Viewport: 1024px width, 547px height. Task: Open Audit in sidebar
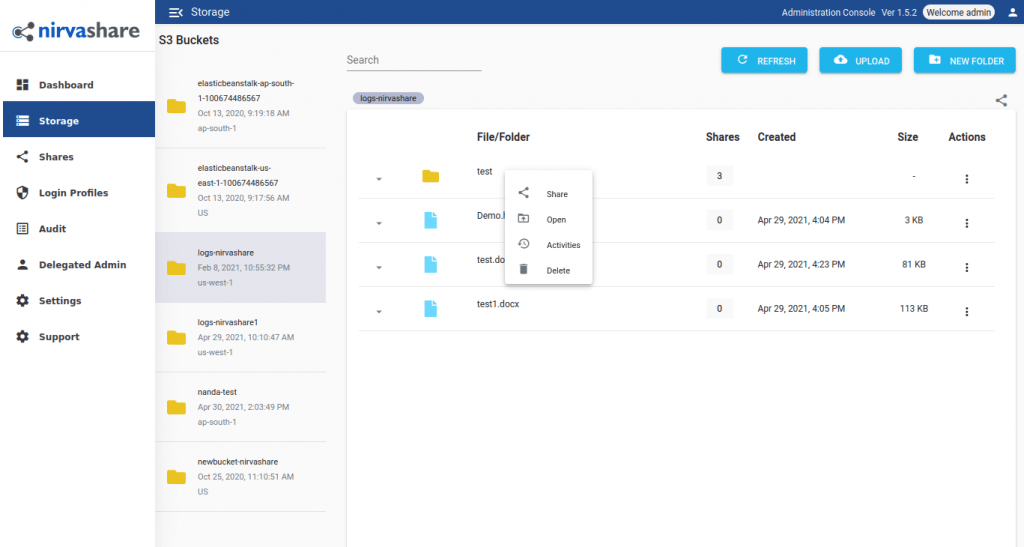tap(78, 228)
